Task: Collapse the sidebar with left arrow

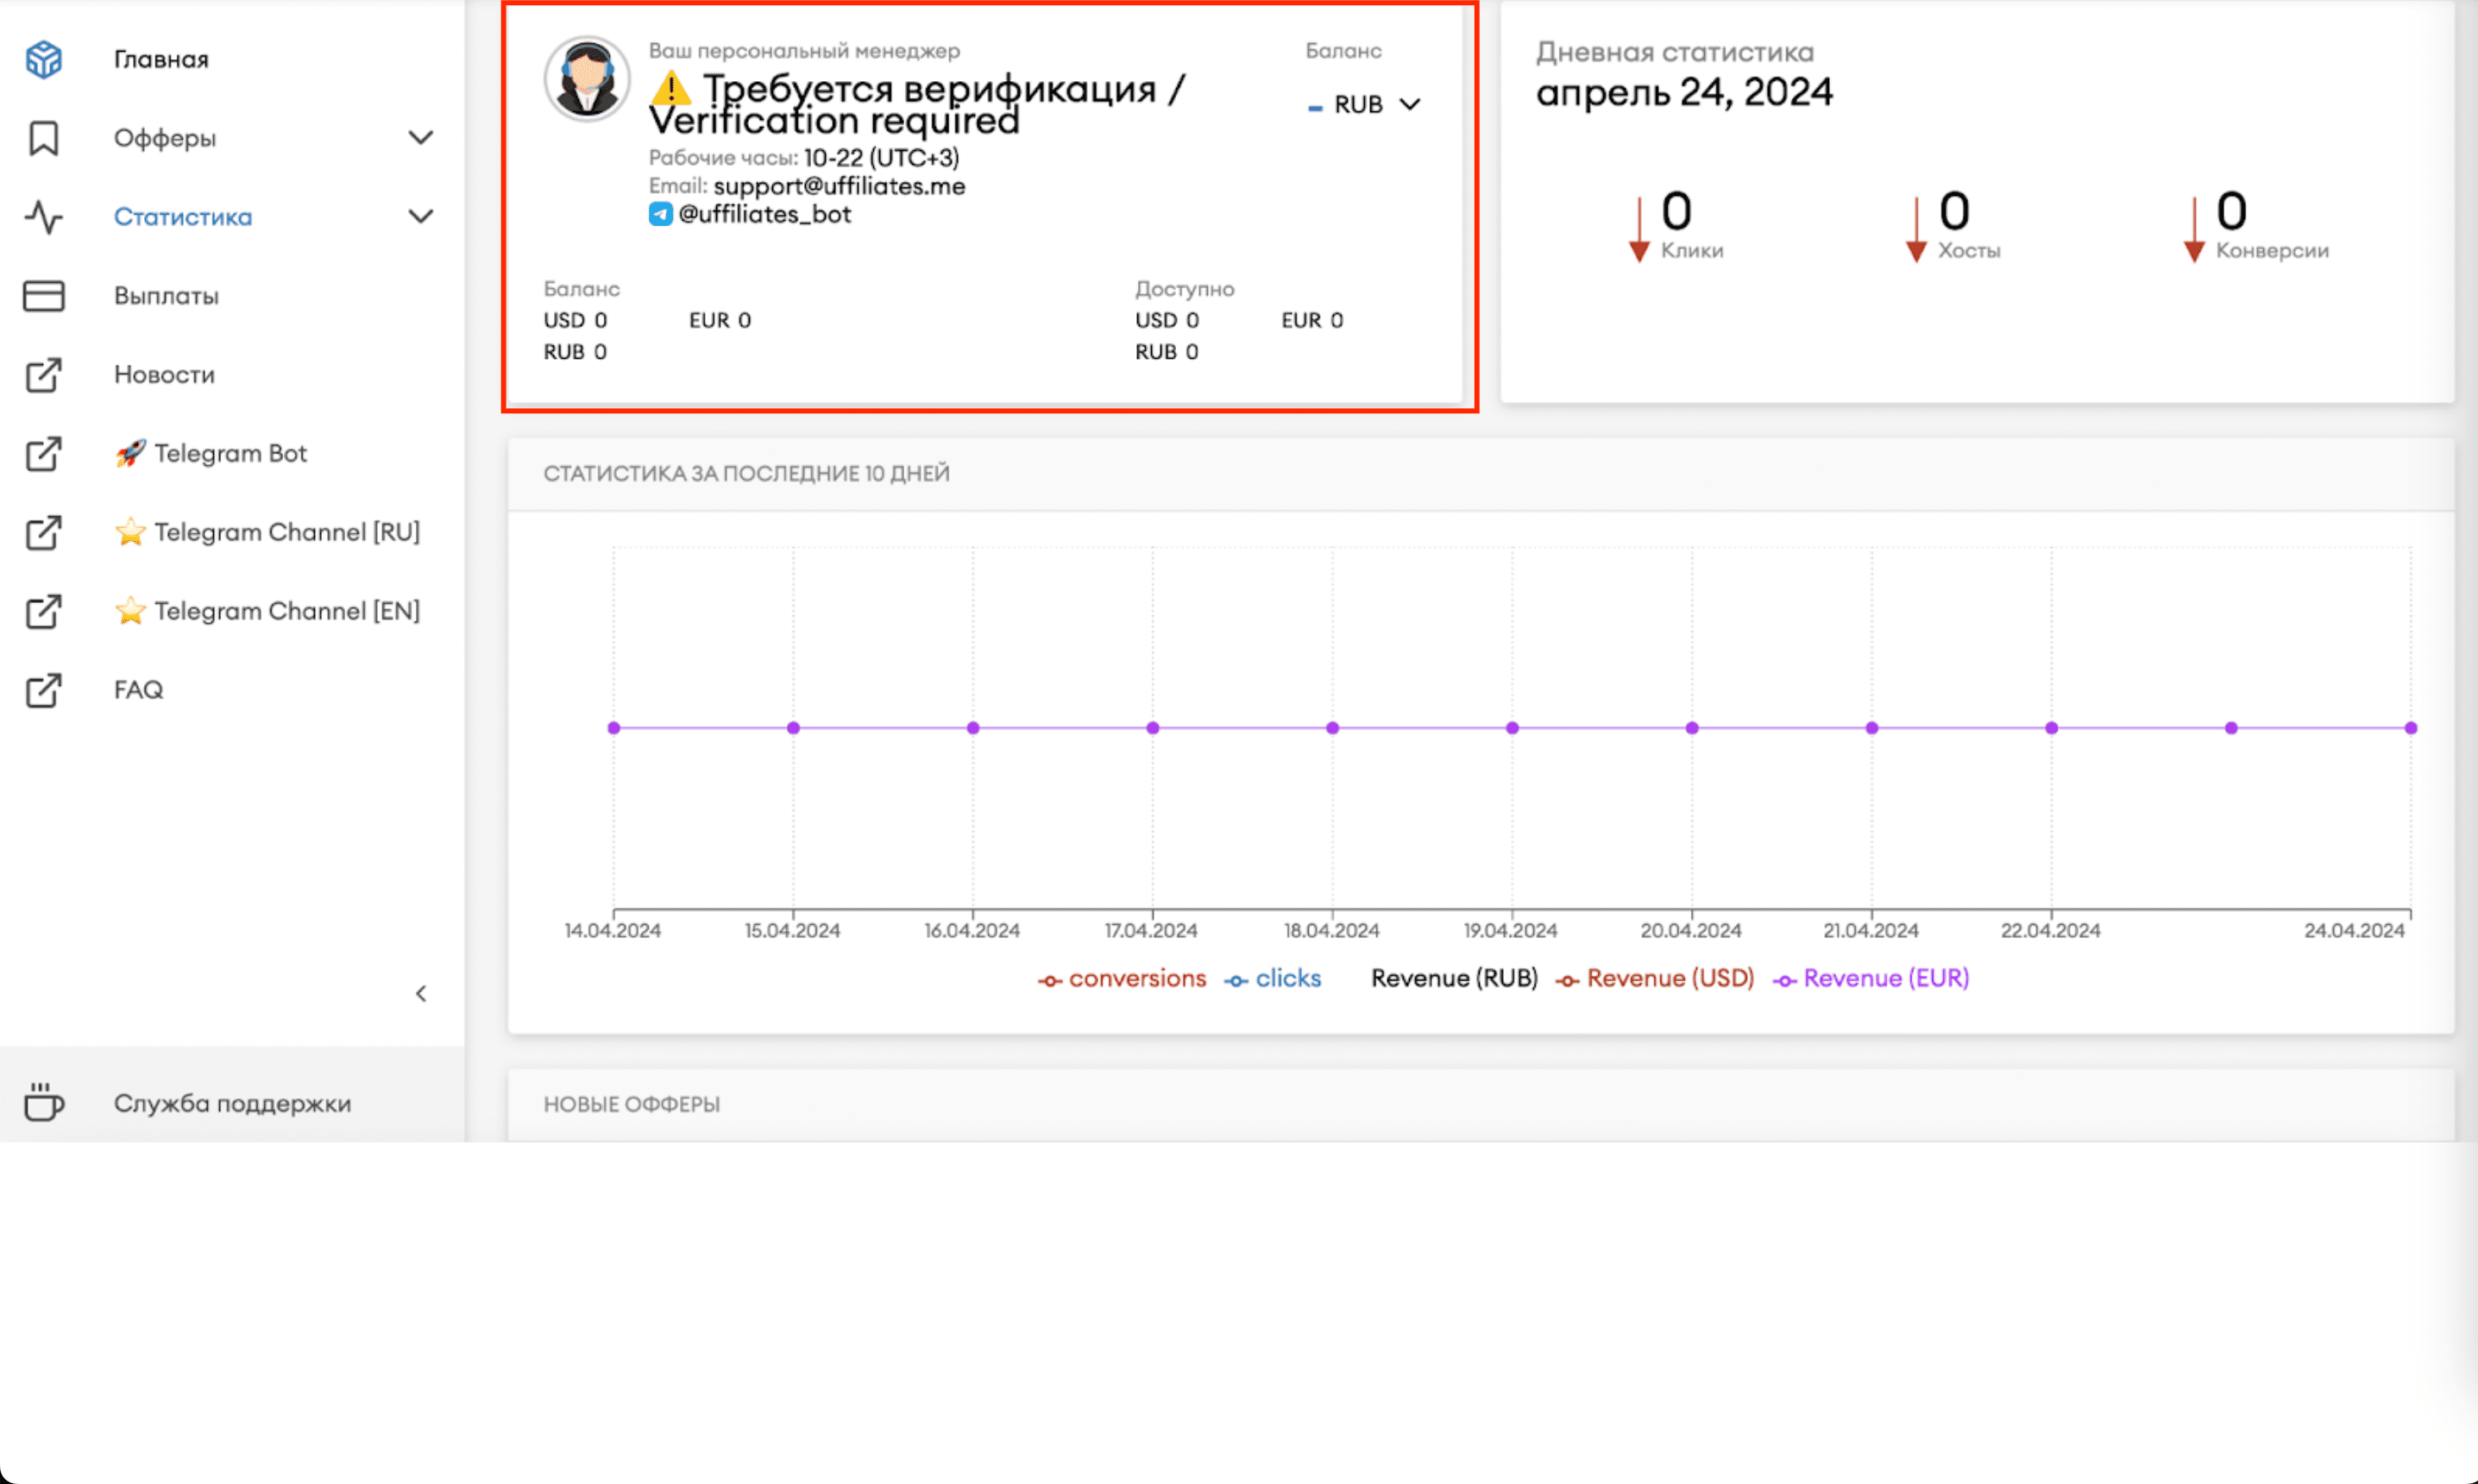Action: click(421, 993)
